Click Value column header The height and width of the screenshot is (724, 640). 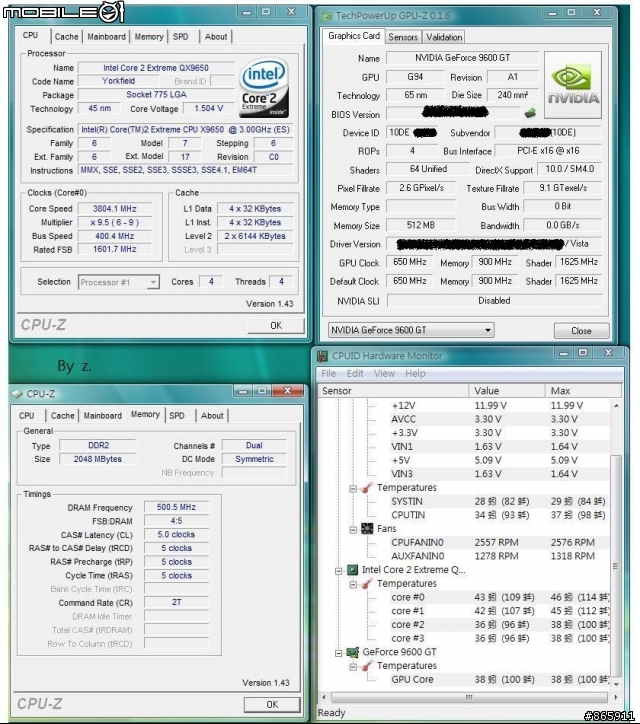click(507, 391)
